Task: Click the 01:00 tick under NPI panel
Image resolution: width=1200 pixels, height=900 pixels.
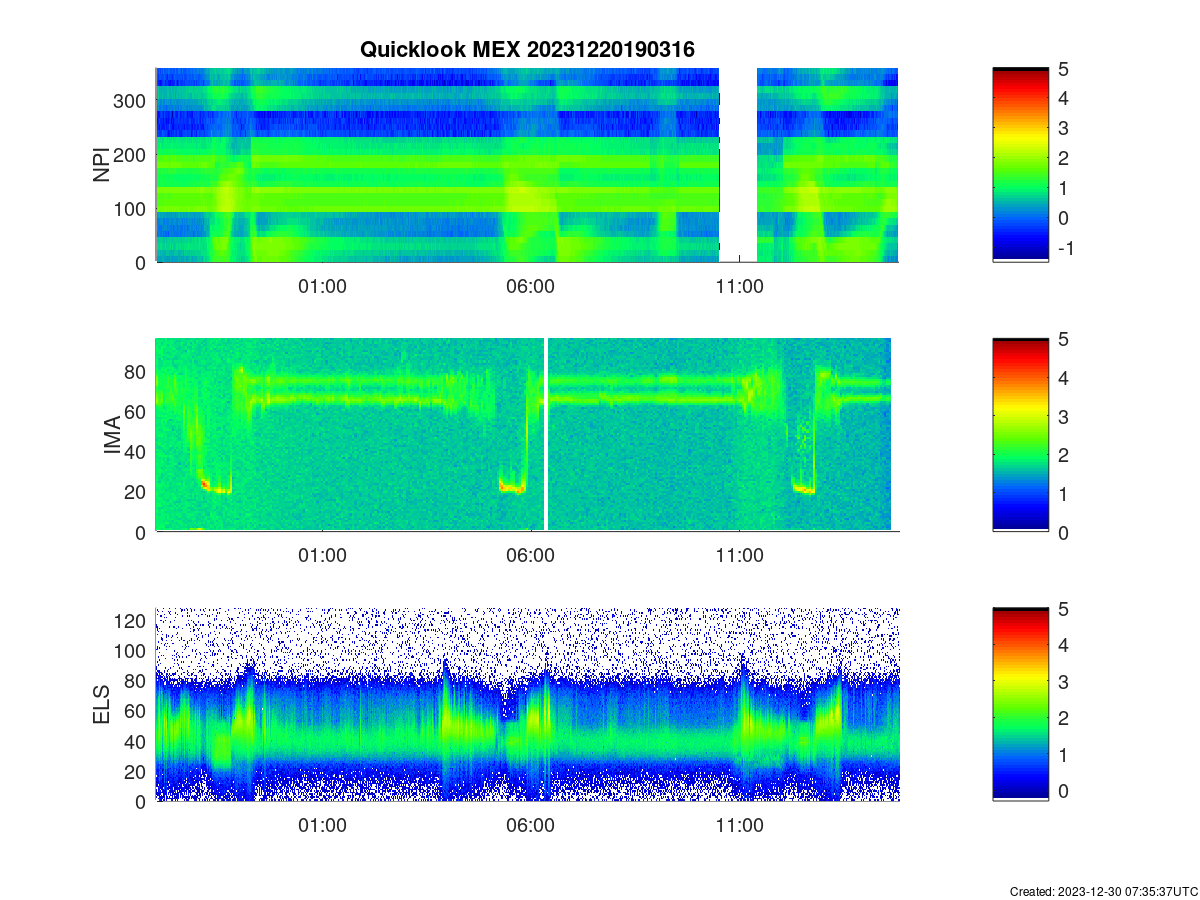Action: point(322,286)
